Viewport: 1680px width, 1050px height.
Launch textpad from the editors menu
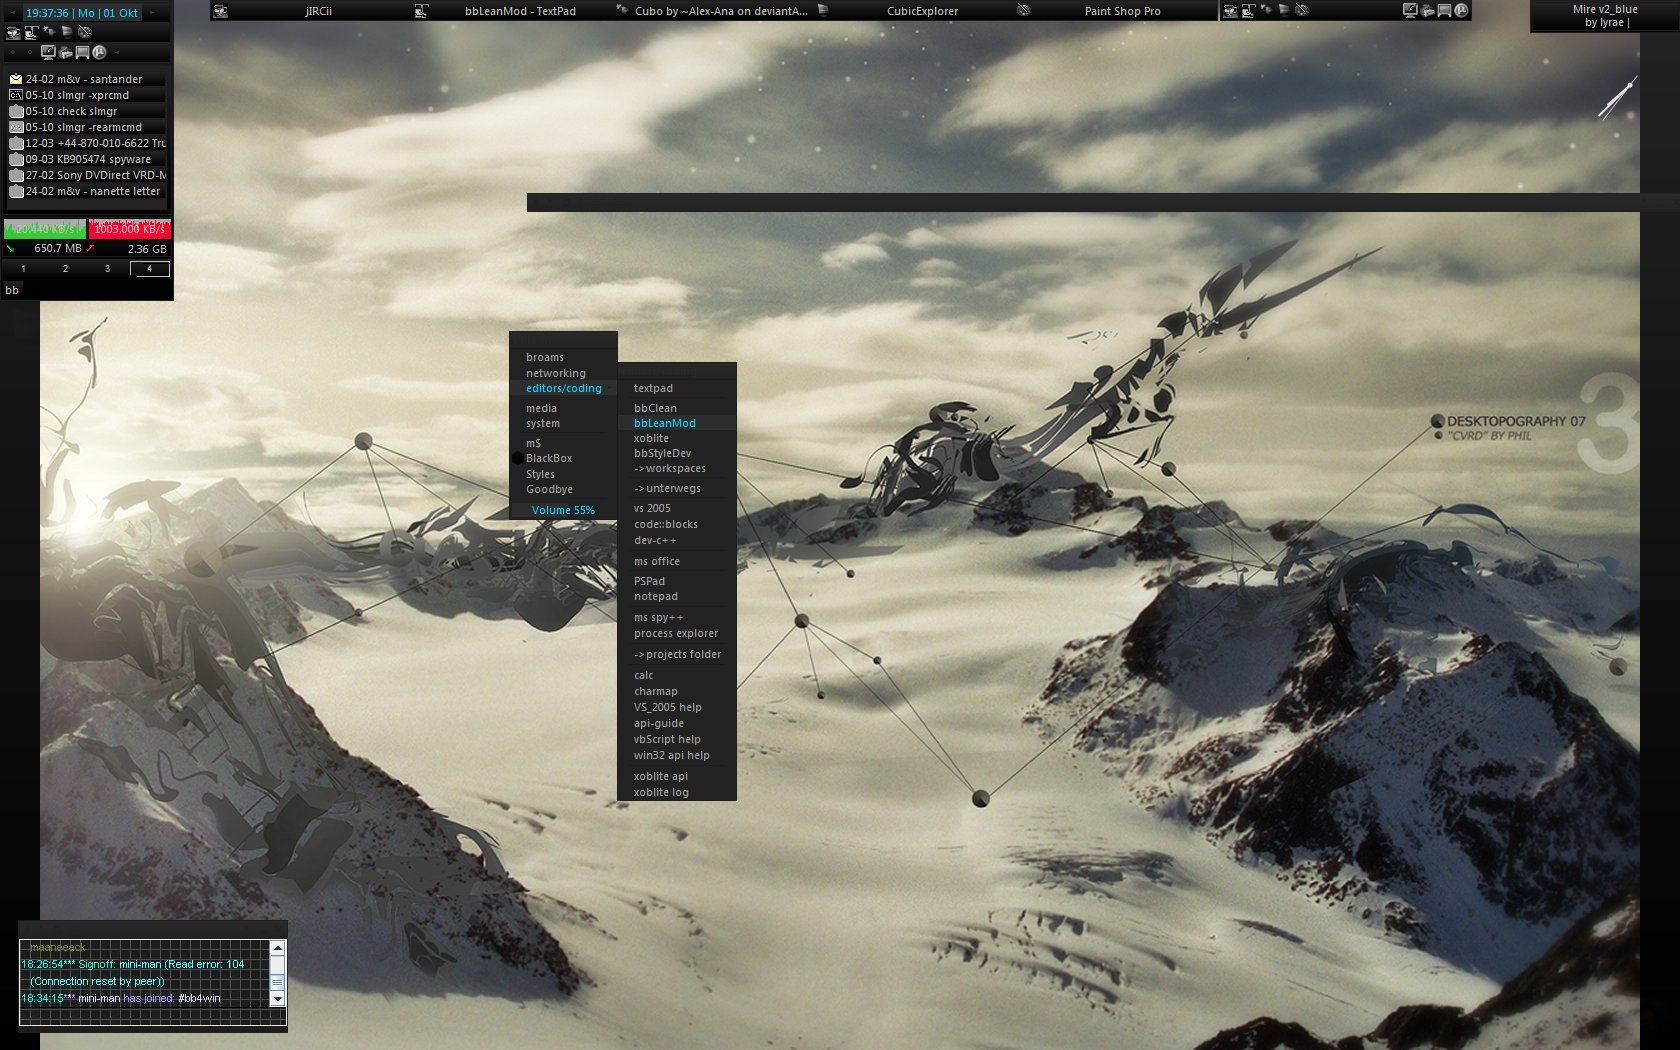pyautogui.click(x=677, y=388)
